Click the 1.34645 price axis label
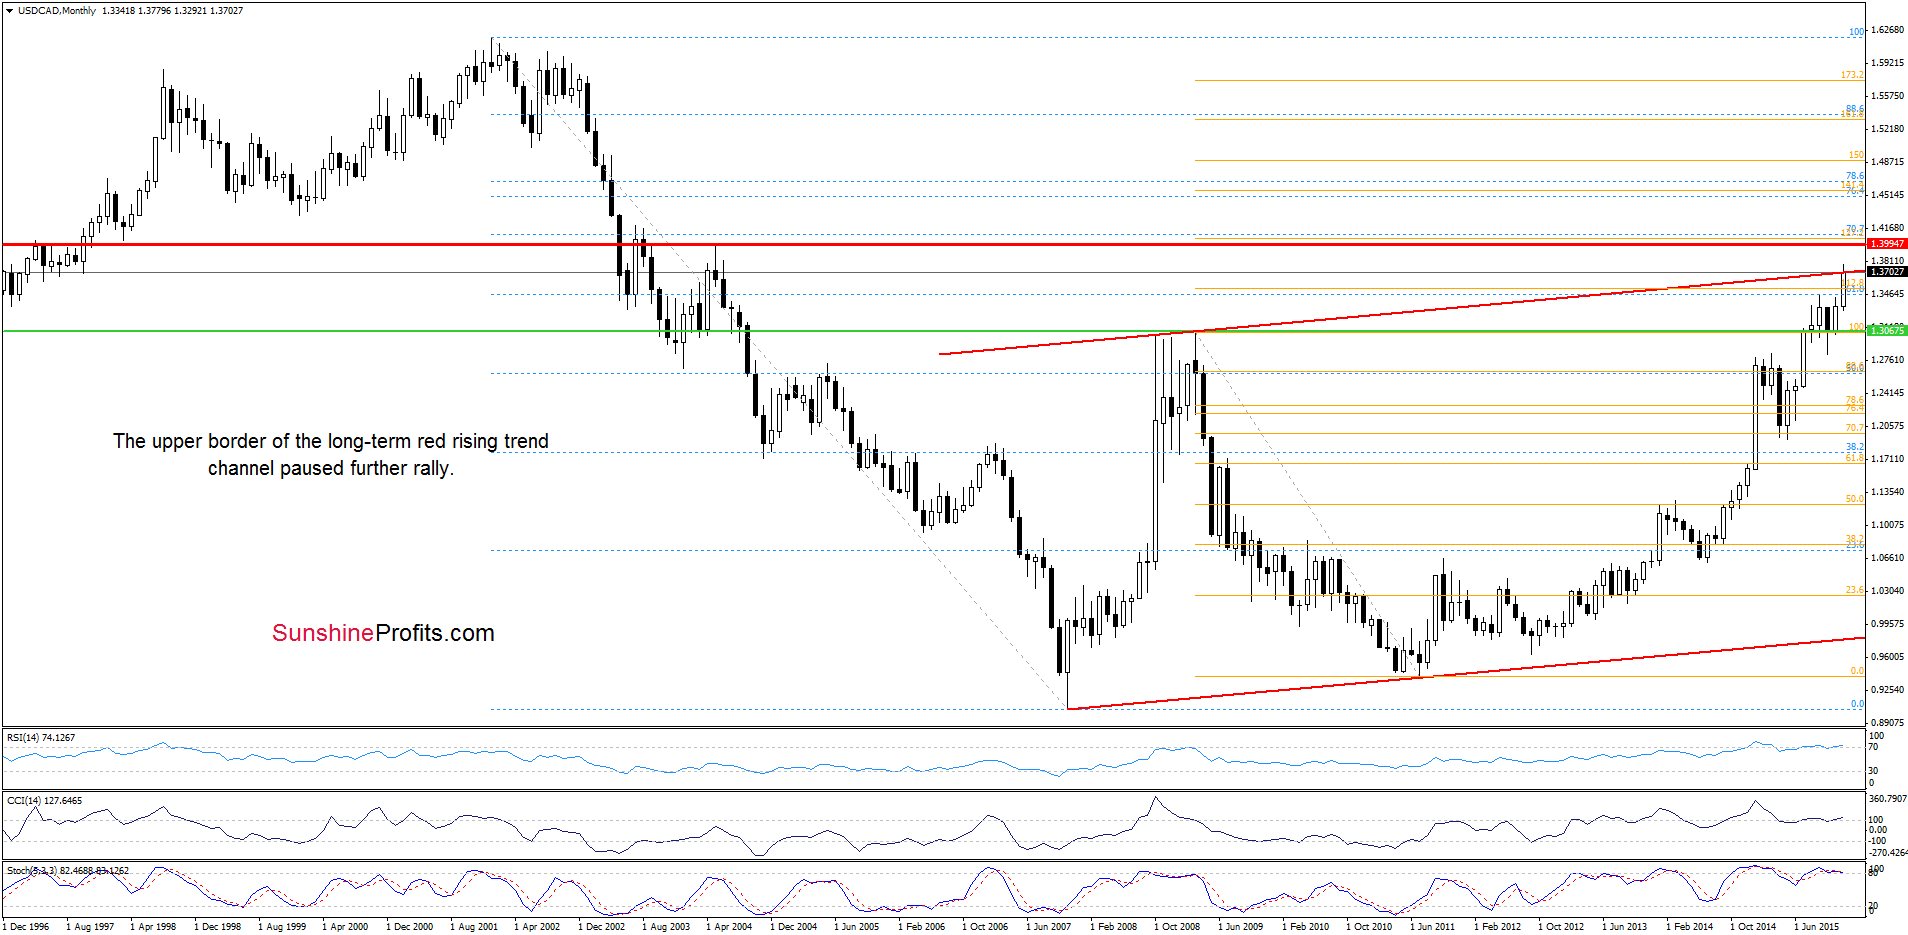The width and height of the screenshot is (1908, 935). point(1887,294)
